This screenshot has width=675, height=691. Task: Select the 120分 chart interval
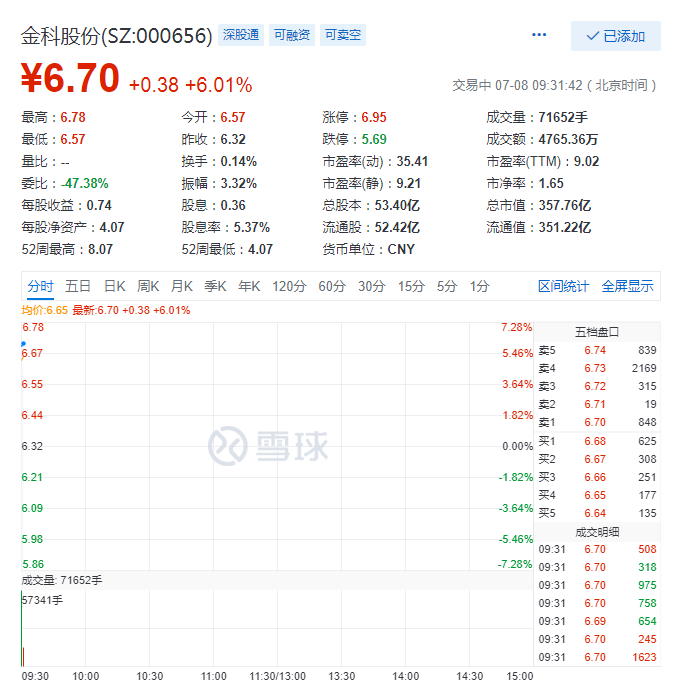tap(289, 286)
